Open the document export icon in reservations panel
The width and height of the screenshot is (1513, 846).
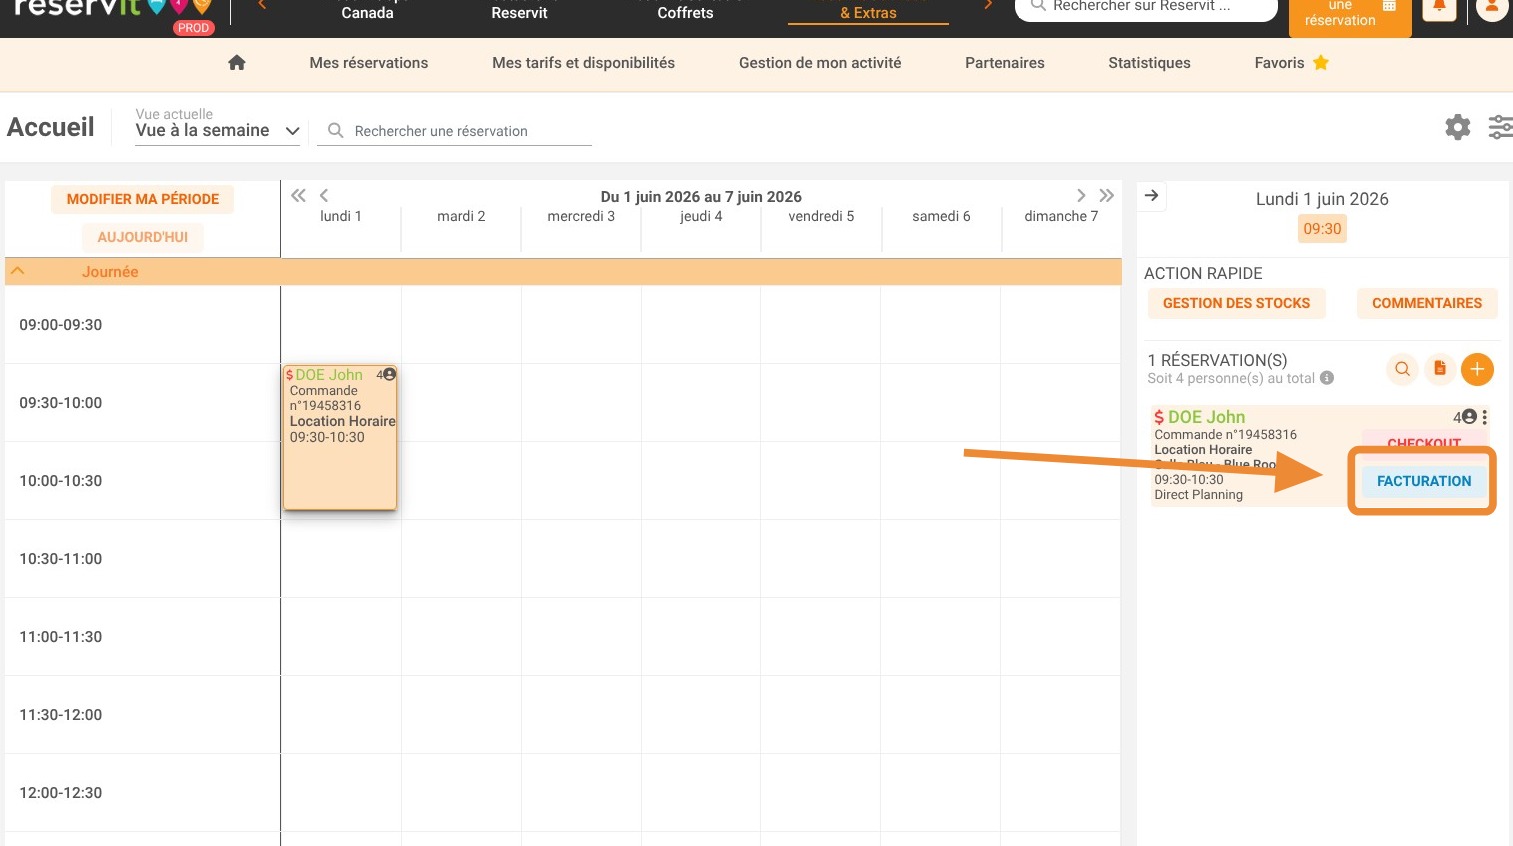1440,369
